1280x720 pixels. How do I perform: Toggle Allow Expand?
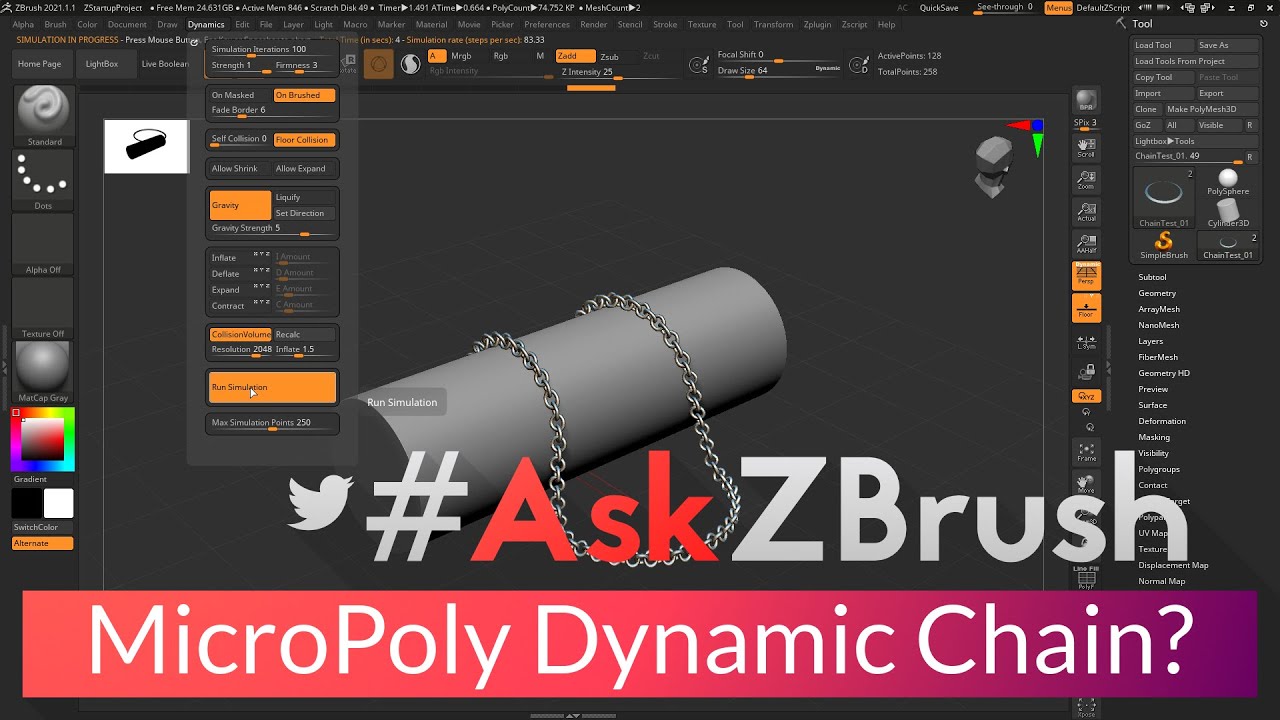[304, 169]
